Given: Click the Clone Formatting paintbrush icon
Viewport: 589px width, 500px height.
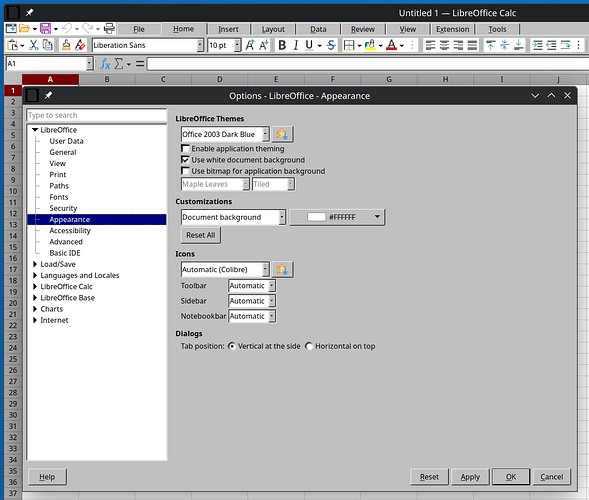Looking at the screenshot, I should (x=66, y=45).
